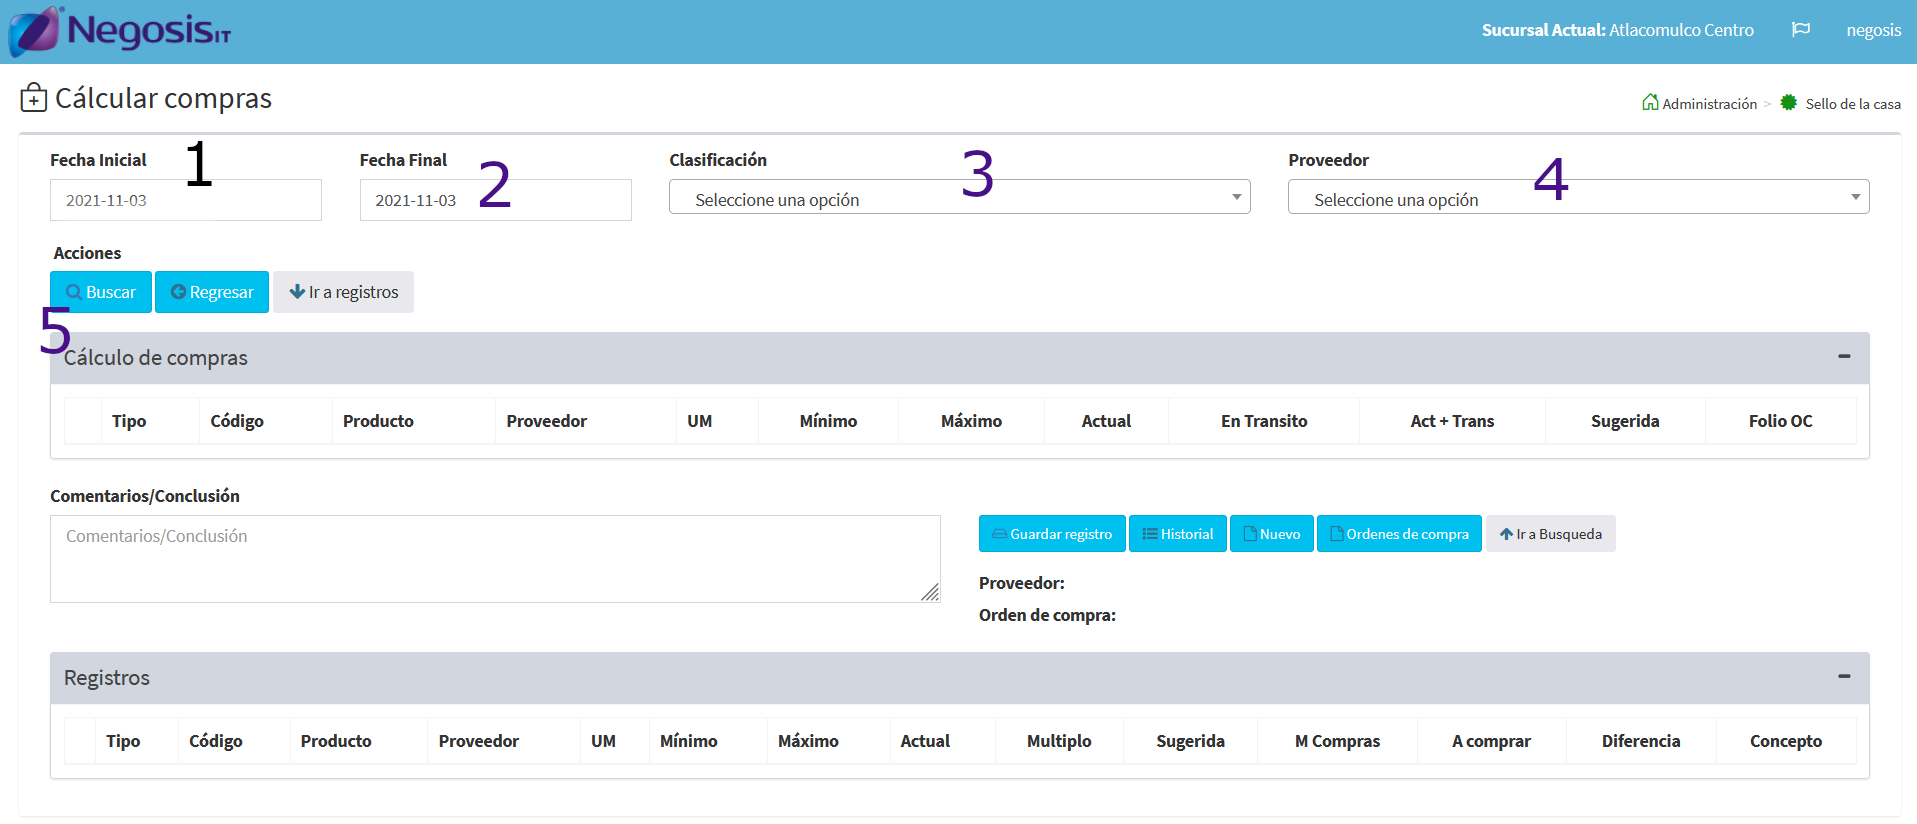This screenshot has height=824, width=1917.
Task: Click the green Sello de la casa icon
Action: click(x=1788, y=103)
